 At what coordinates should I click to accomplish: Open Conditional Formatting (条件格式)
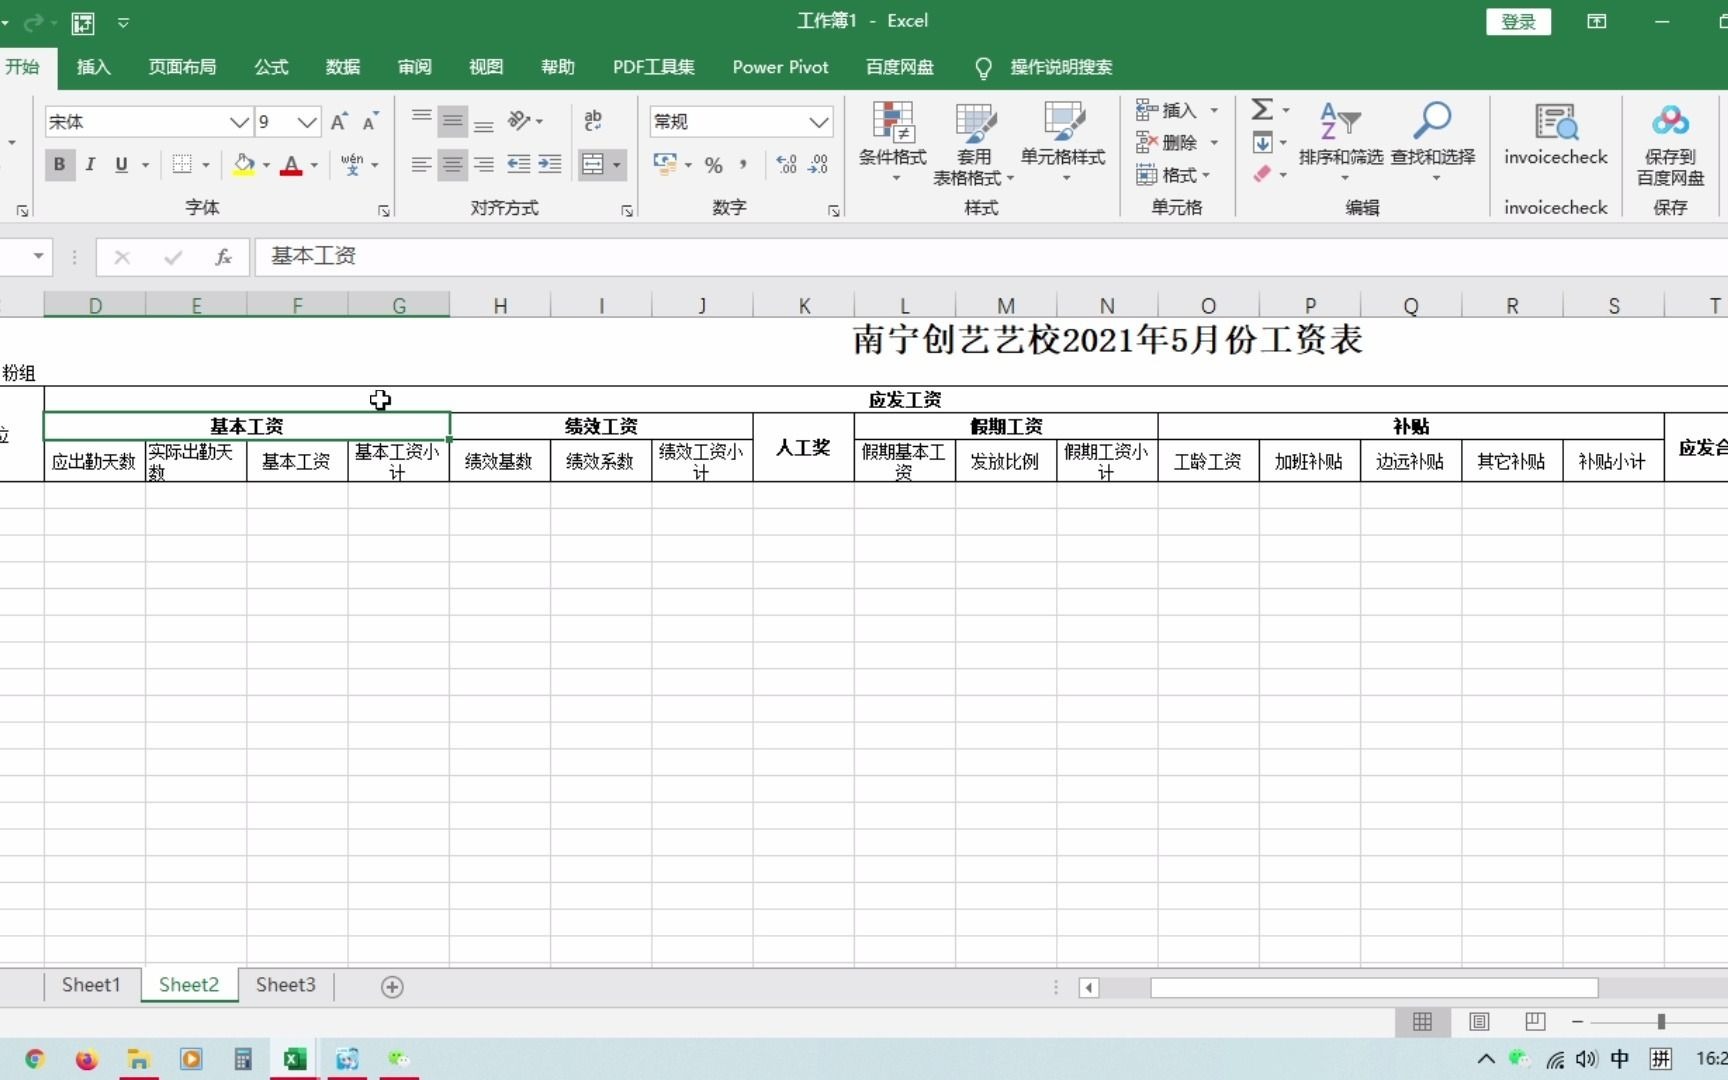(893, 143)
